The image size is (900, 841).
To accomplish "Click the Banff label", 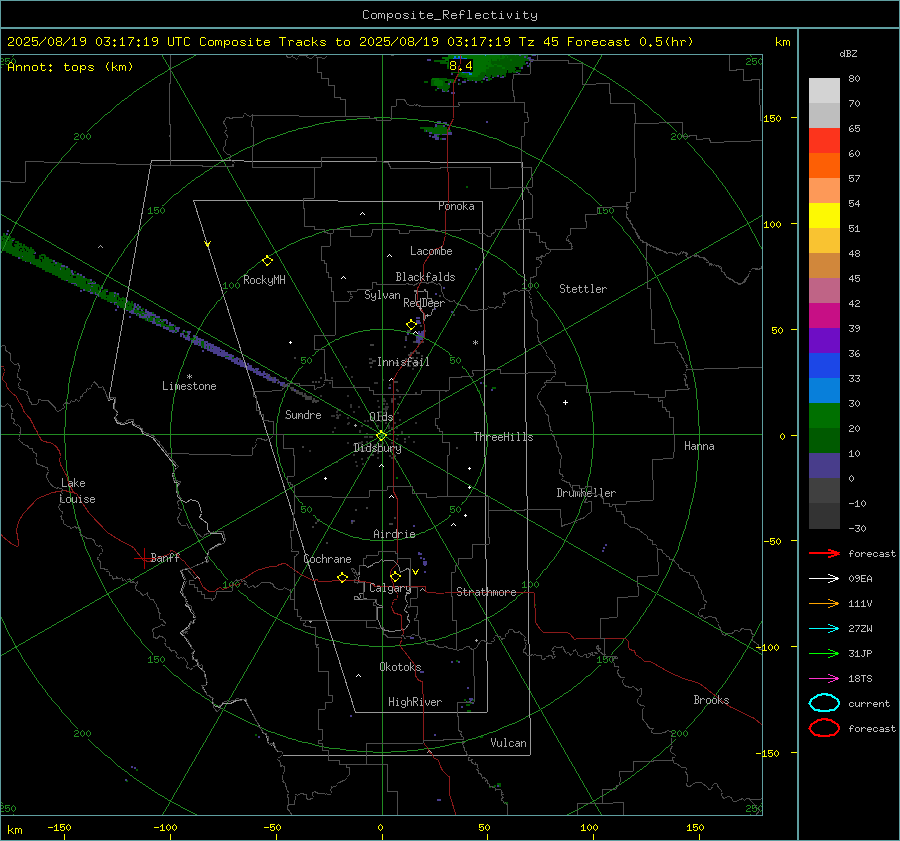I will (165, 557).
